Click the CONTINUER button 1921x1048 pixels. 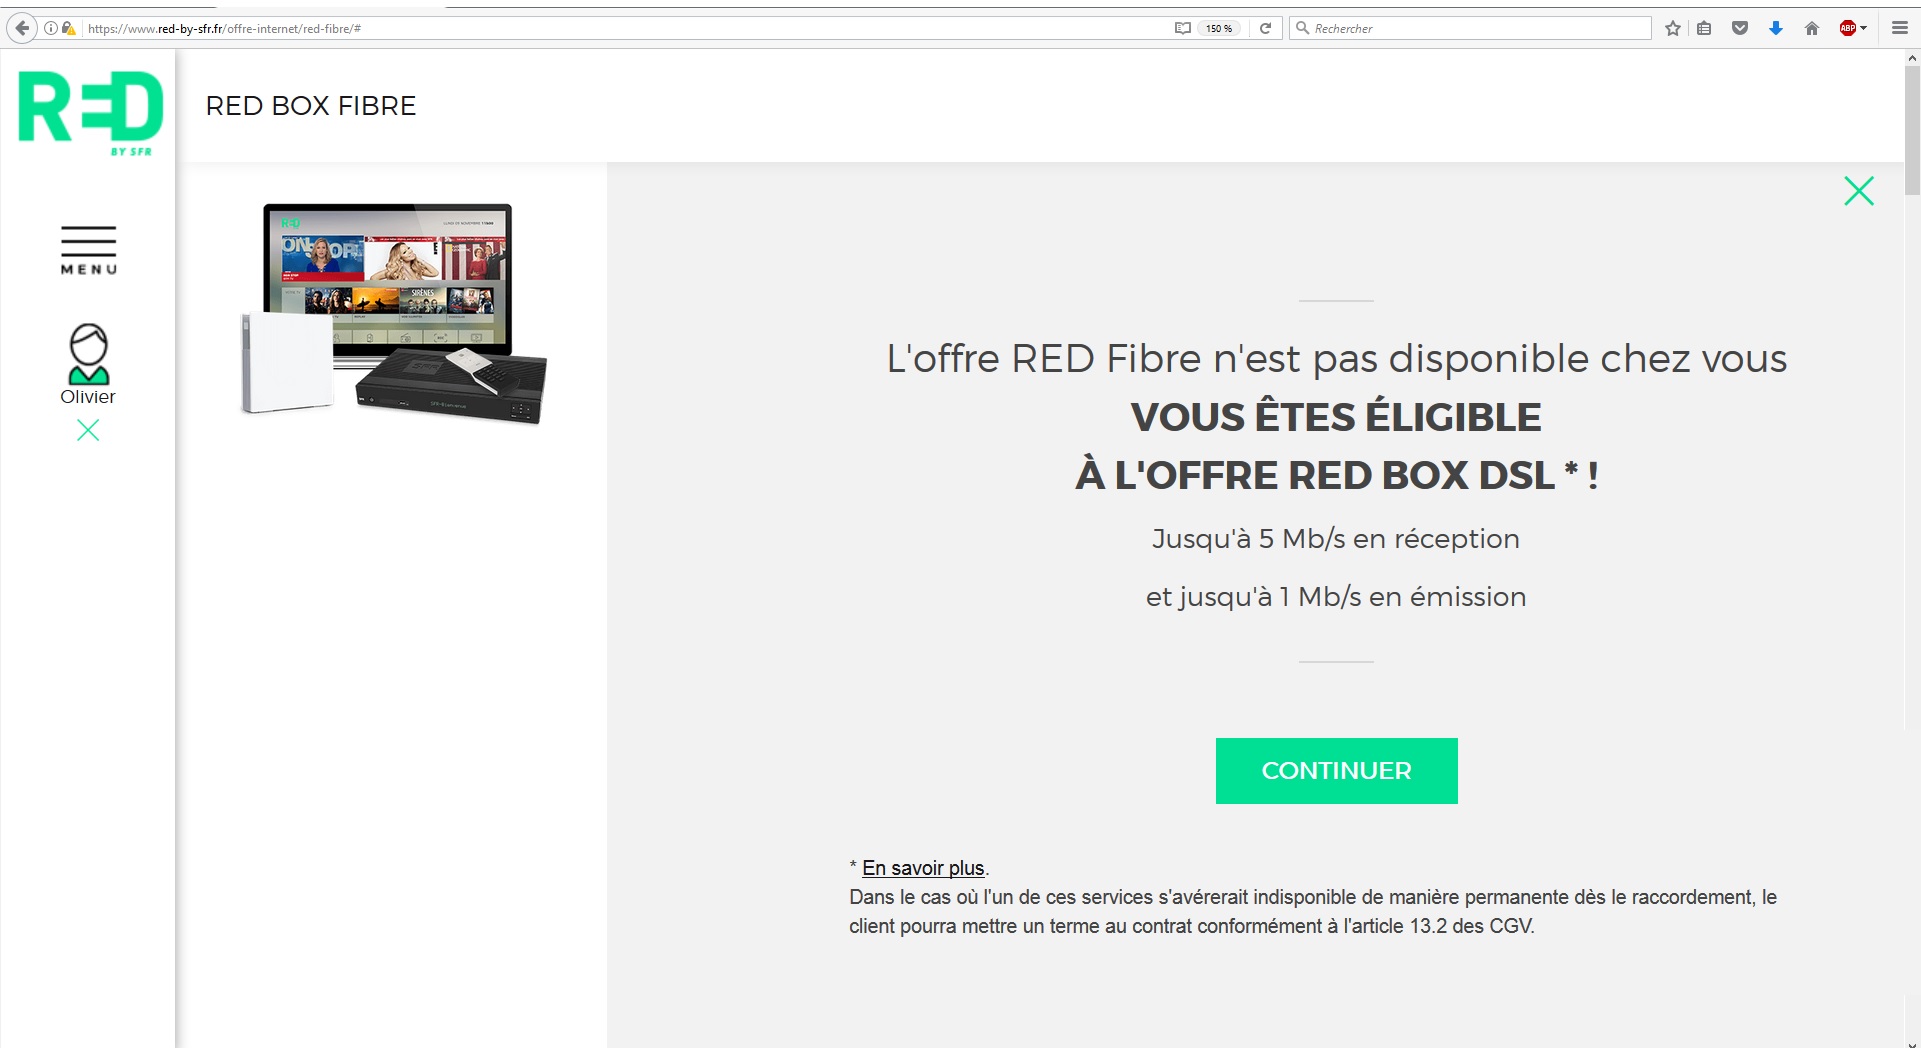pos(1336,771)
